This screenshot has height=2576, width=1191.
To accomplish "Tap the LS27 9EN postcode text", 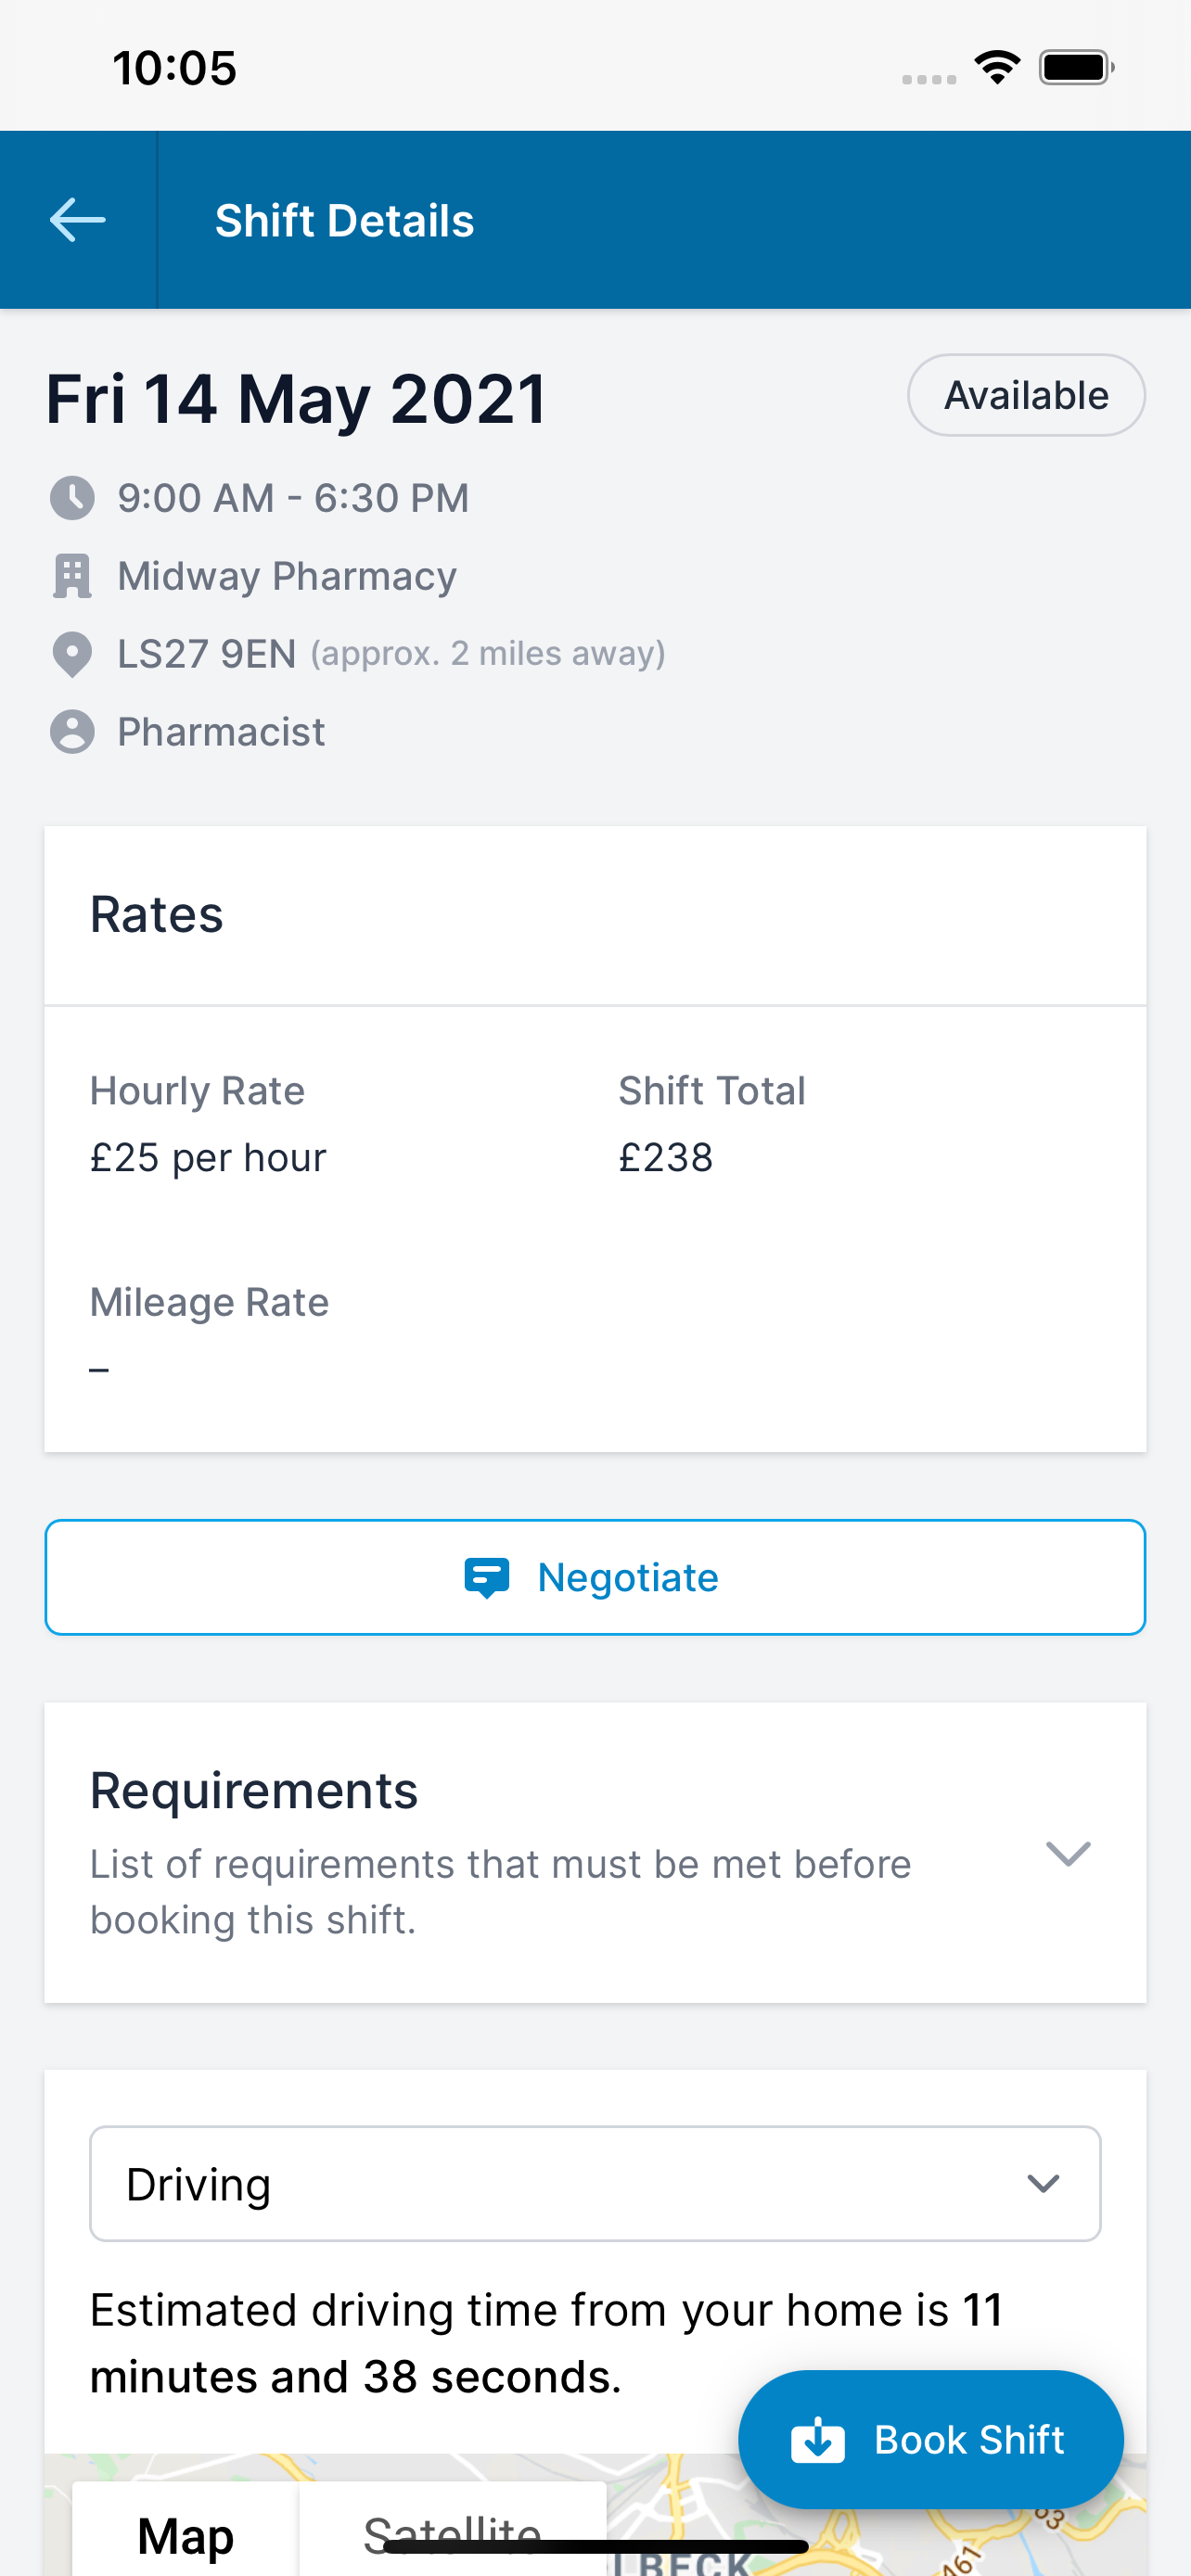I will tap(207, 654).
